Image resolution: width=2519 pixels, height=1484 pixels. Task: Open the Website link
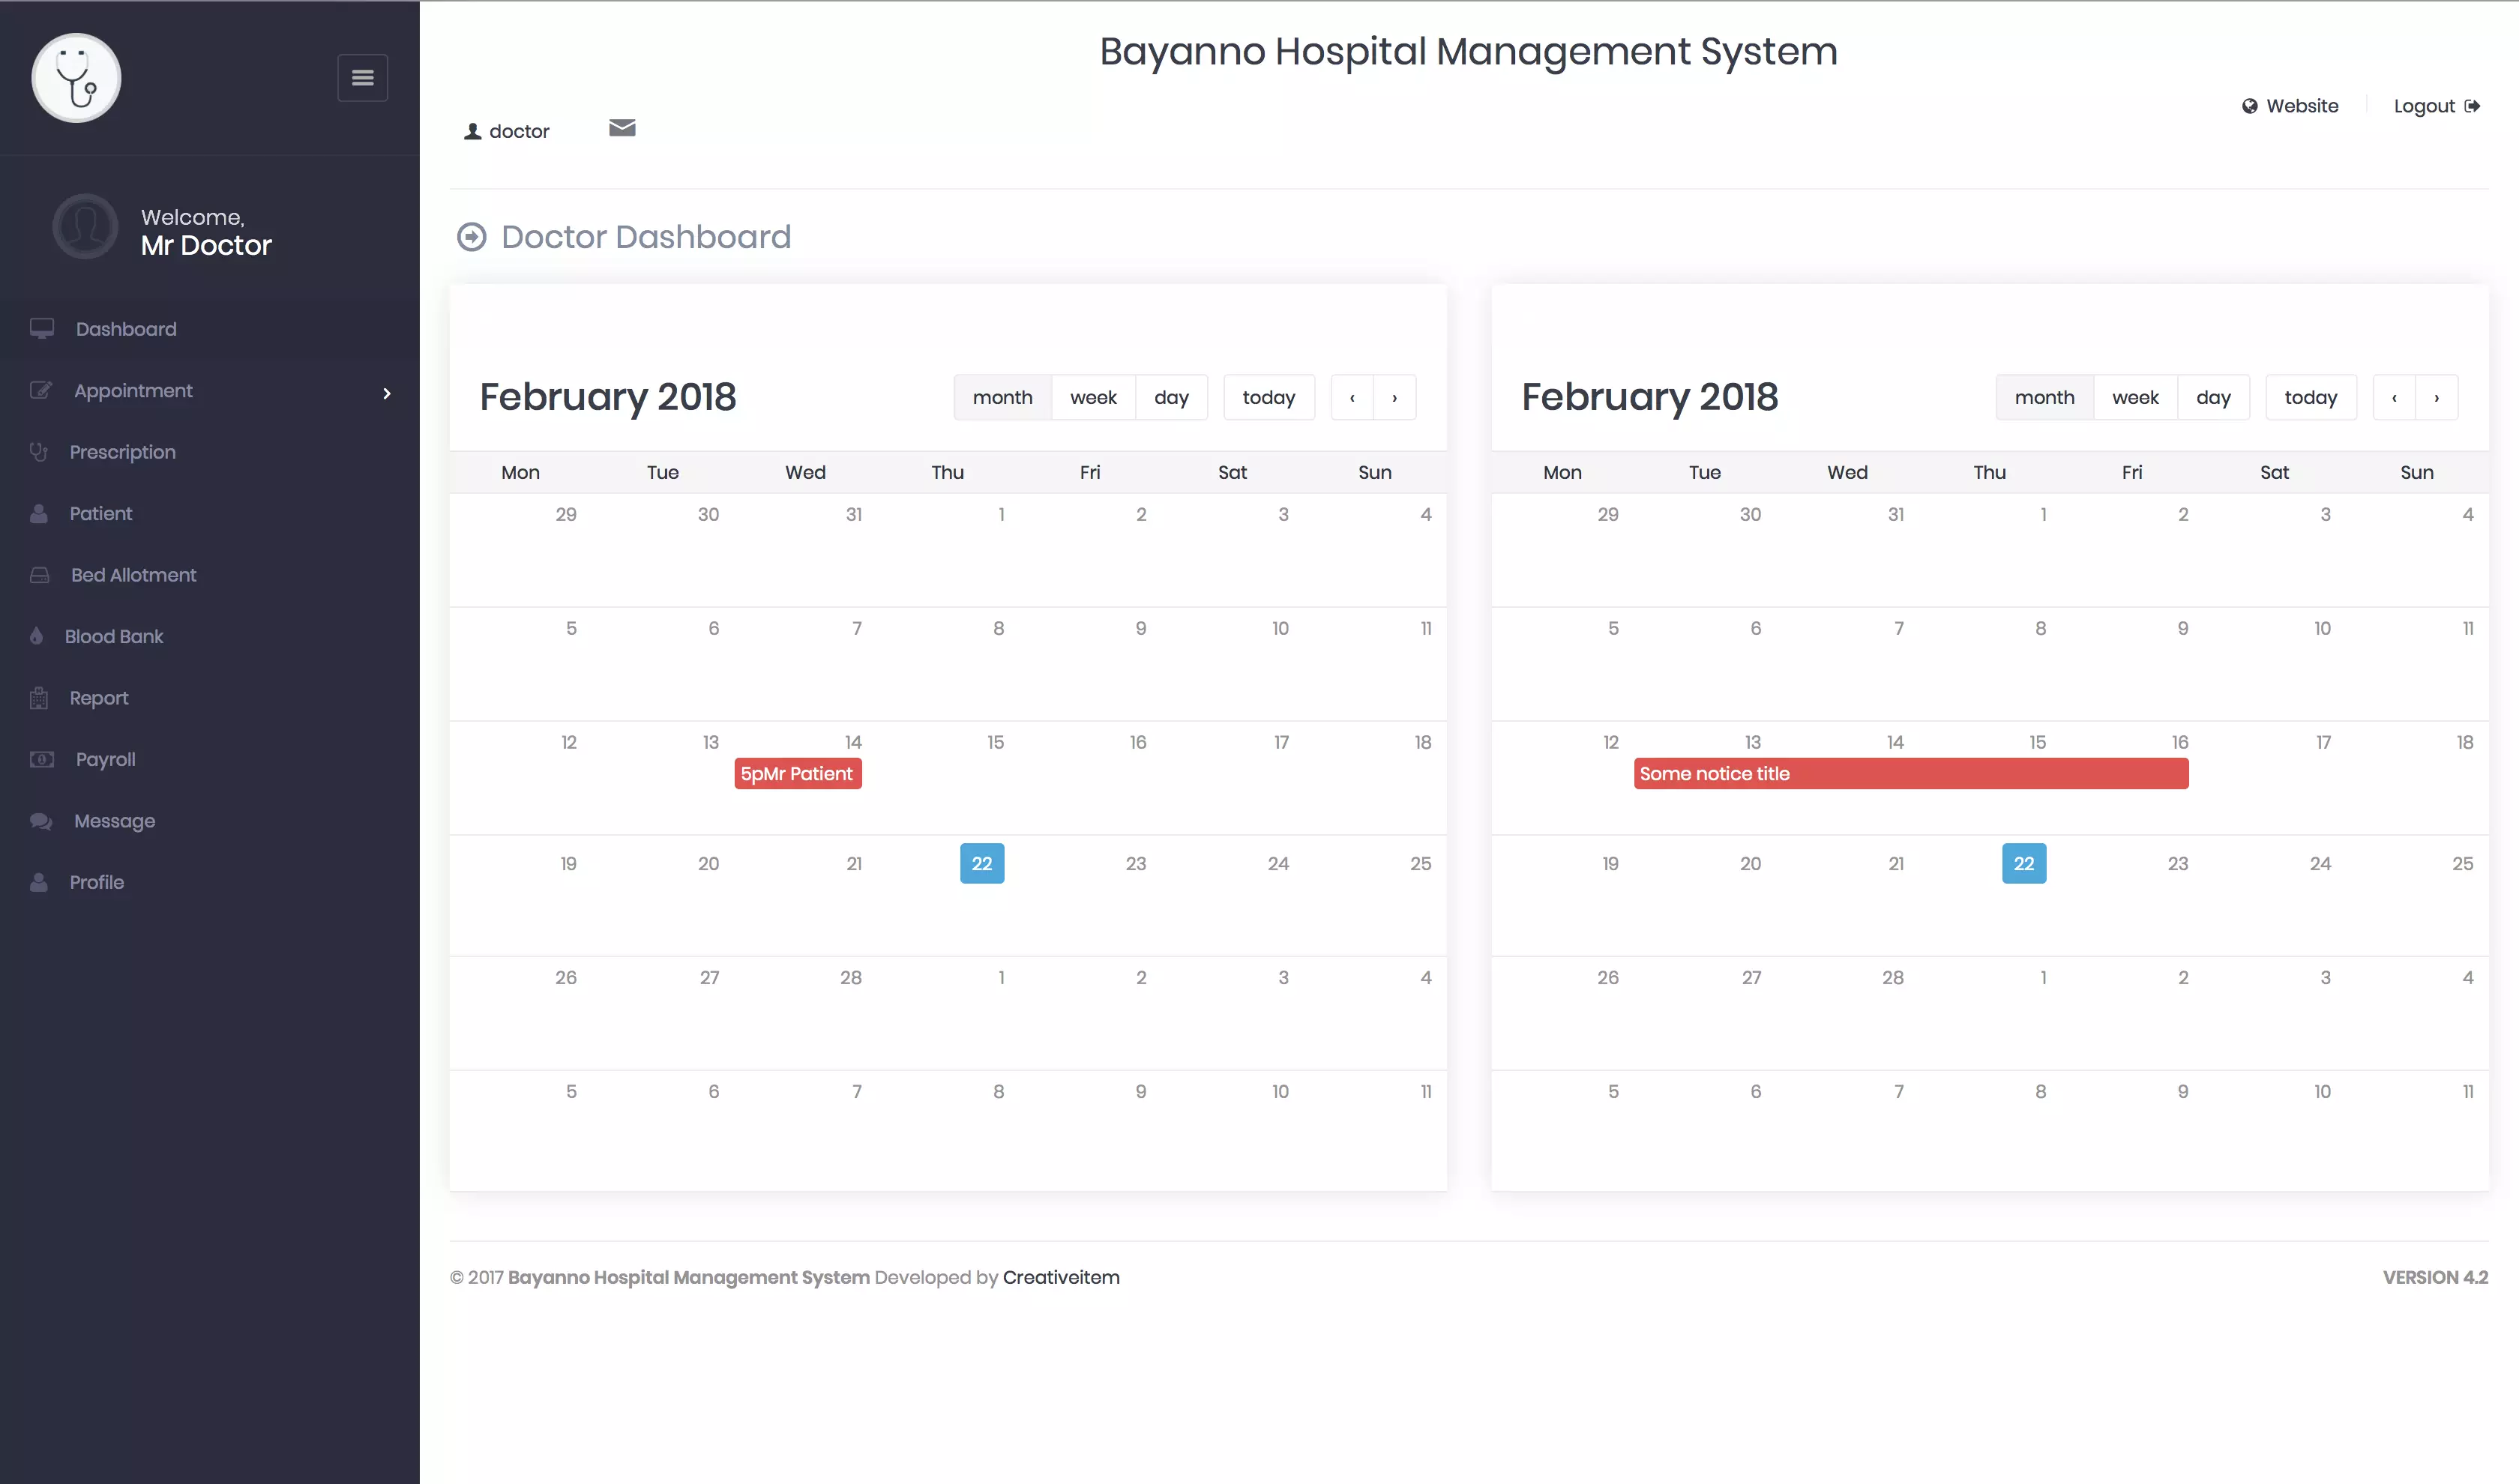(2303, 106)
